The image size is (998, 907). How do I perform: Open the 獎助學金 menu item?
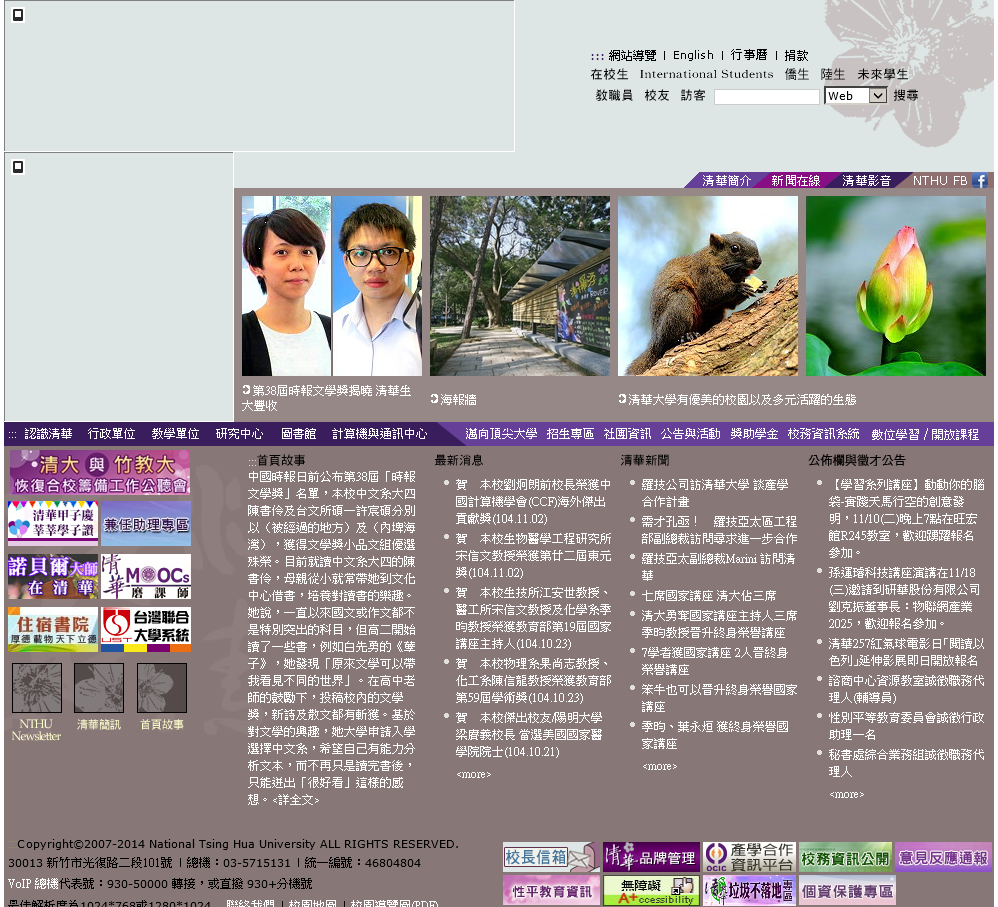754,433
